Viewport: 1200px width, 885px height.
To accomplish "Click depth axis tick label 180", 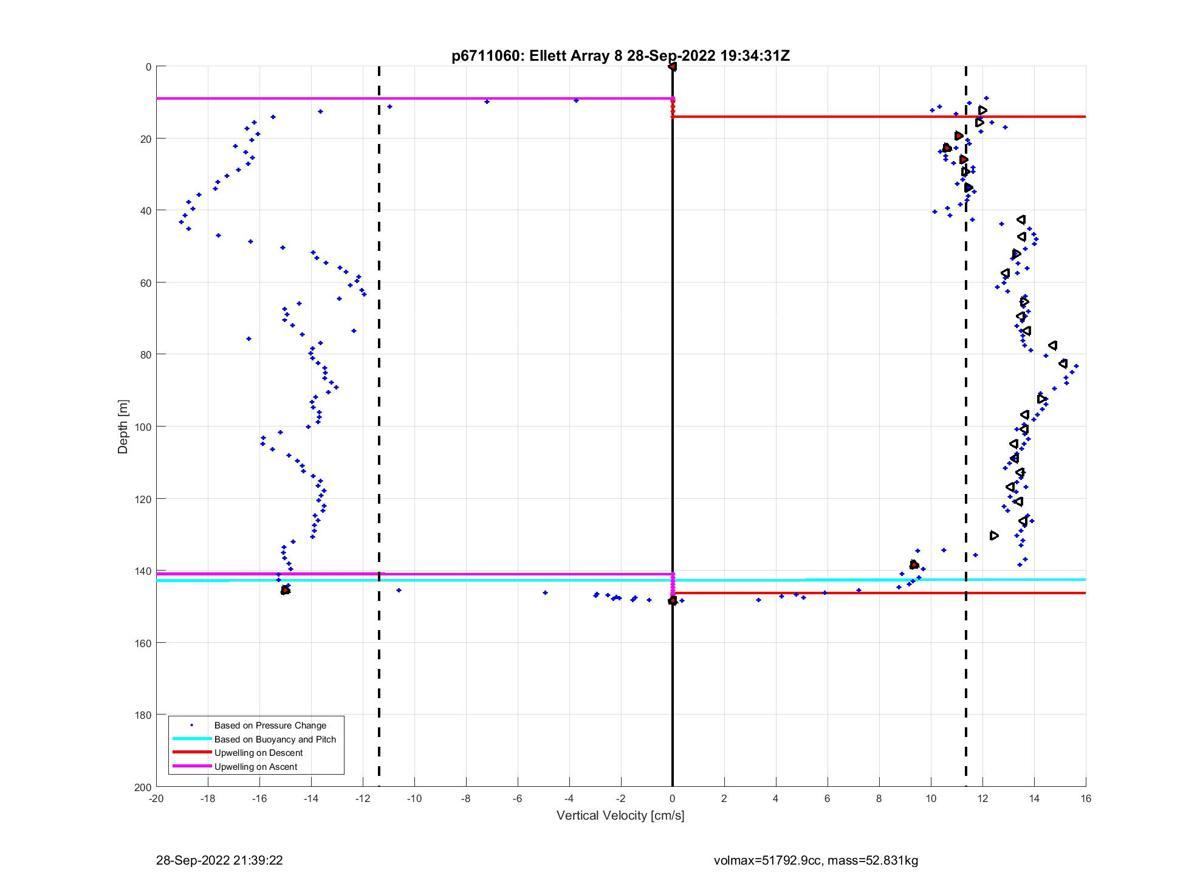I will (x=142, y=715).
